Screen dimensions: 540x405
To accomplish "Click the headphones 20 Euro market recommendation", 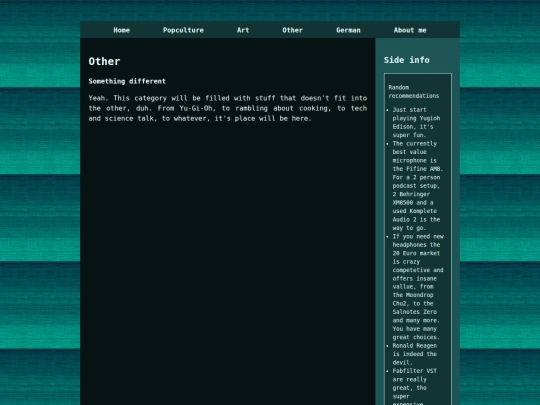I will tap(418, 287).
